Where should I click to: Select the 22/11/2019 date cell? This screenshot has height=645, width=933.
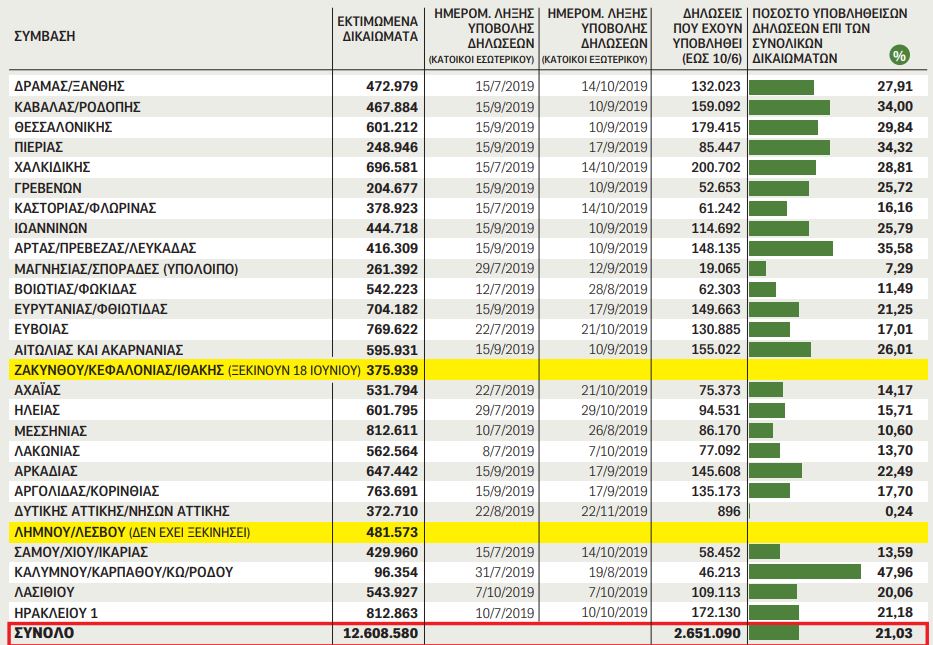point(617,510)
